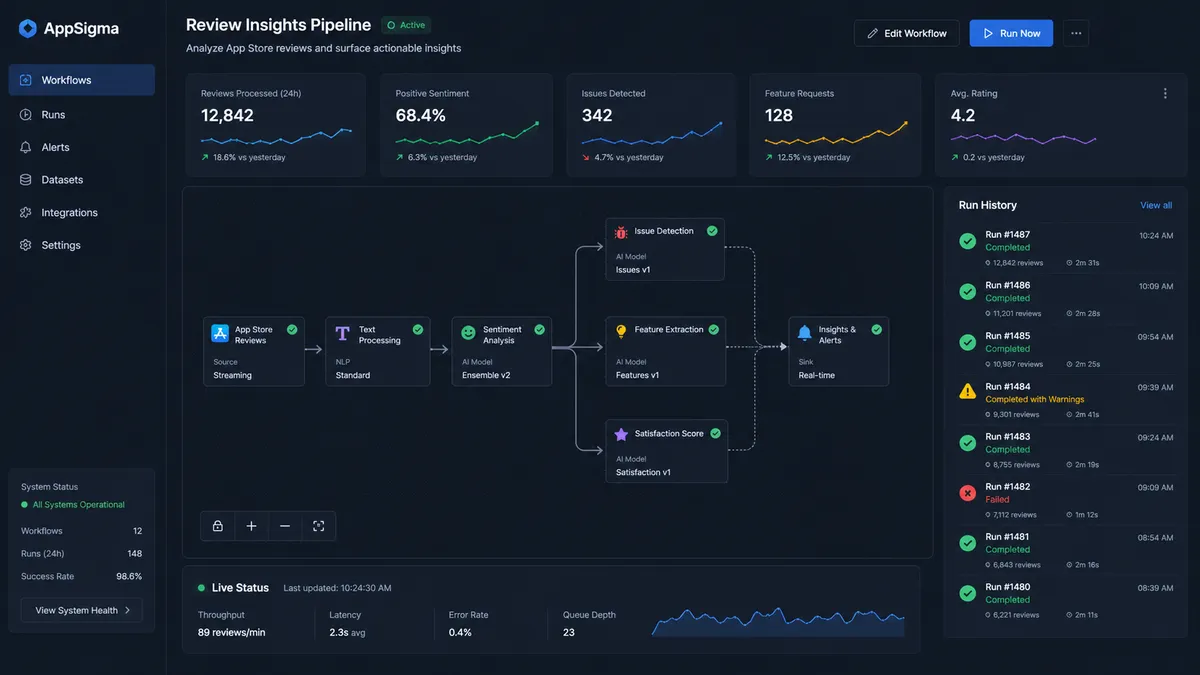The width and height of the screenshot is (1200, 675).
Task: Click the green check on Satisfaction Score node
Action: point(717,434)
